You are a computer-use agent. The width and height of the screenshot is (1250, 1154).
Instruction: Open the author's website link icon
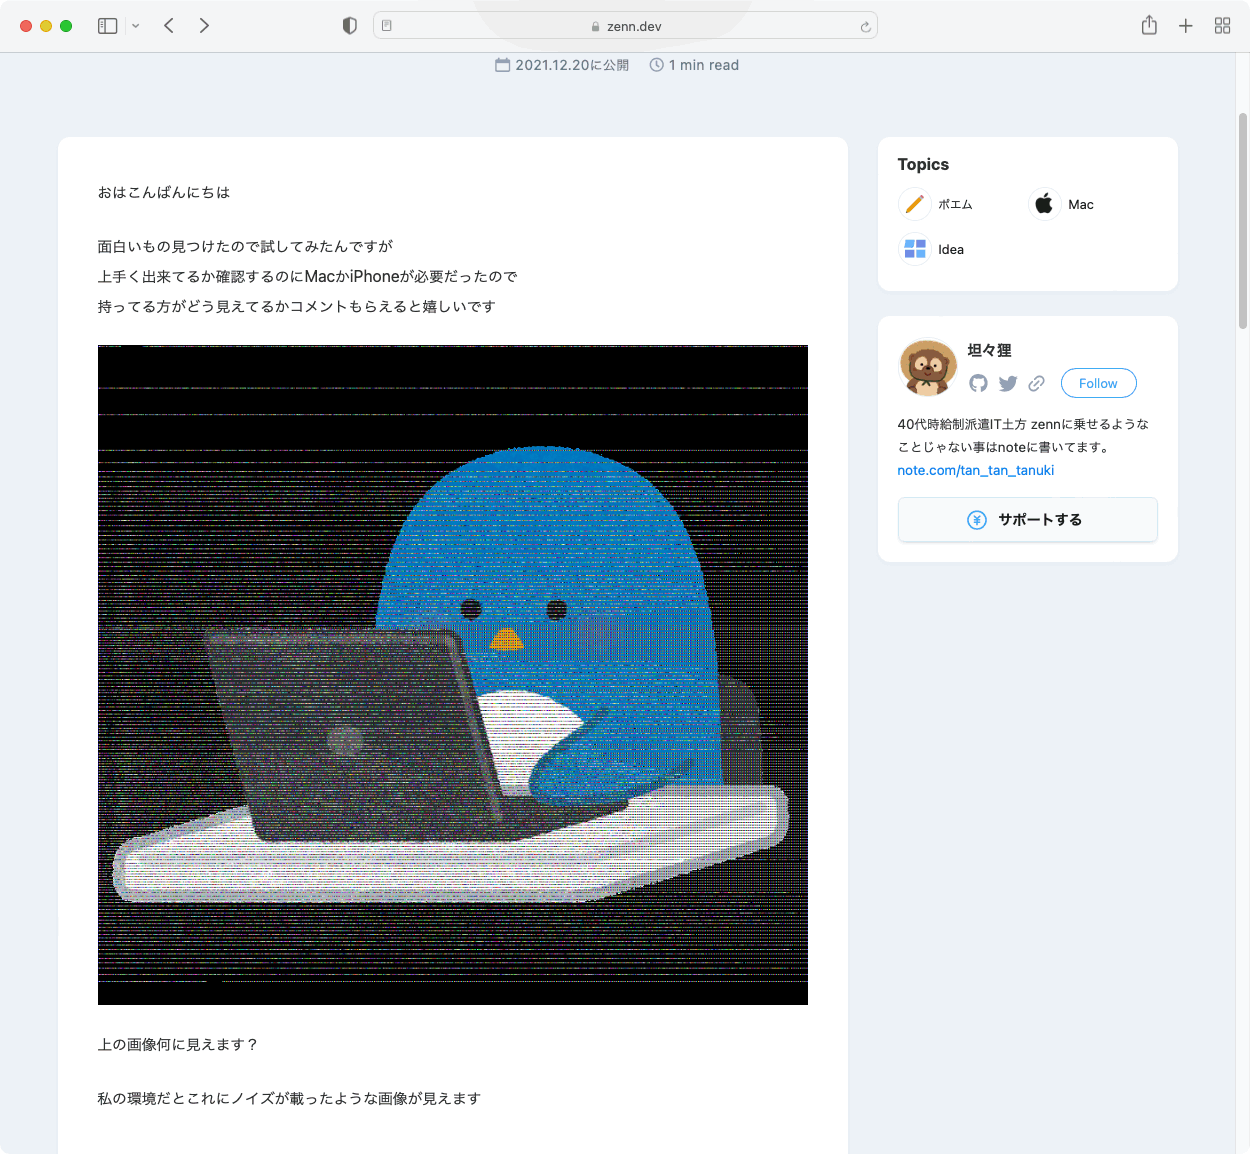point(1037,383)
